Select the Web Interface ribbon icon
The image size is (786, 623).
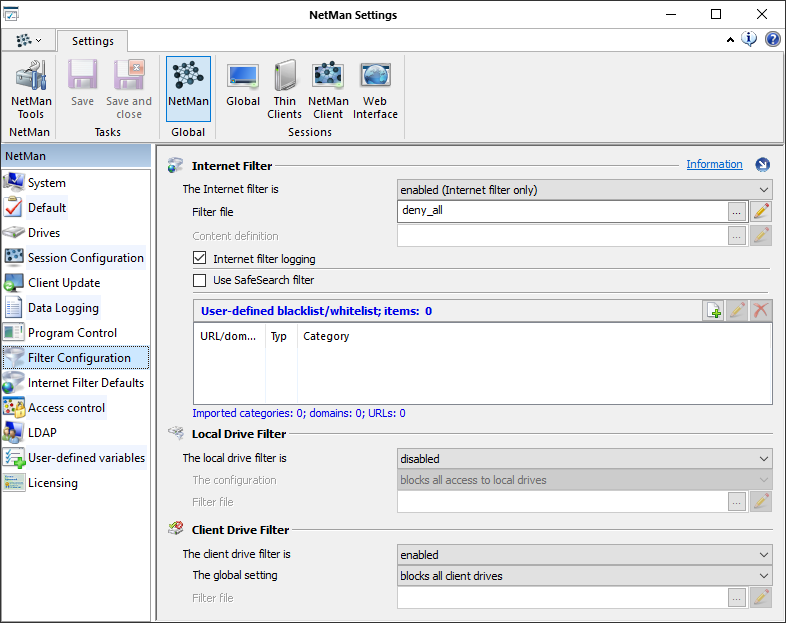pyautogui.click(x=375, y=88)
